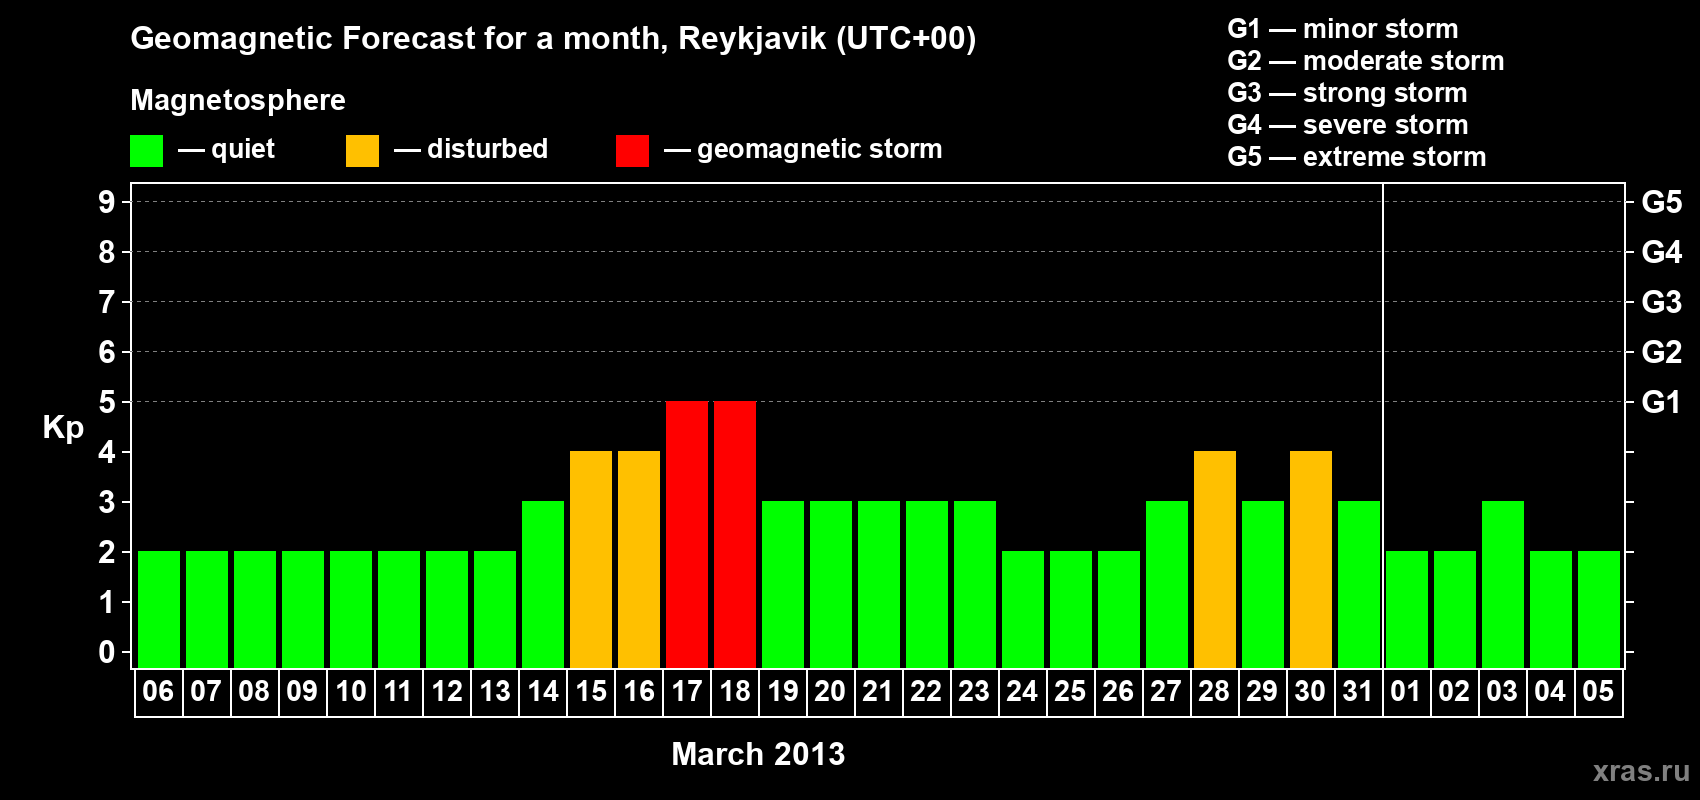Select the green bar for day 06
Image resolution: width=1700 pixels, height=800 pixels.
pyautogui.click(x=159, y=610)
